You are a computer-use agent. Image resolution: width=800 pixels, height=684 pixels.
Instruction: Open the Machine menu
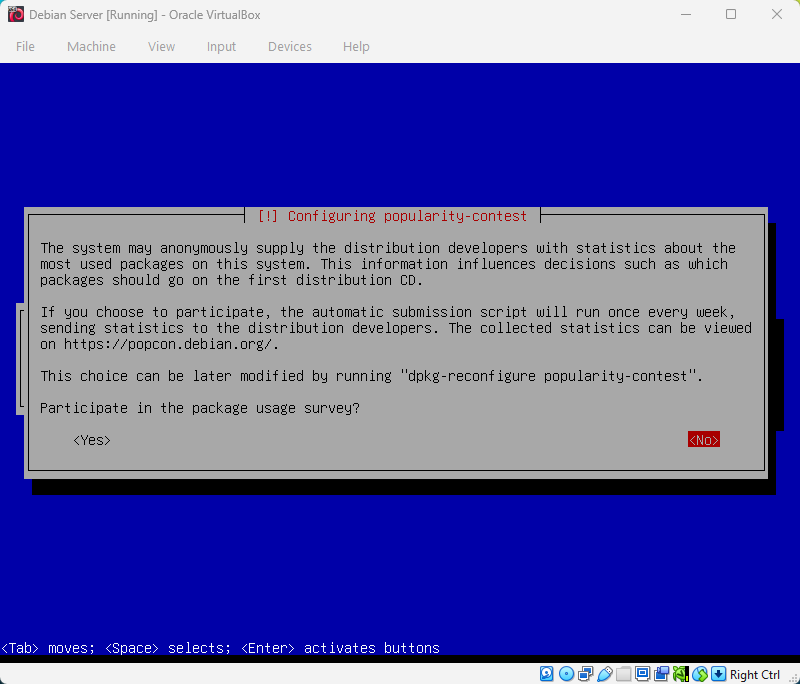click(91, 46)
